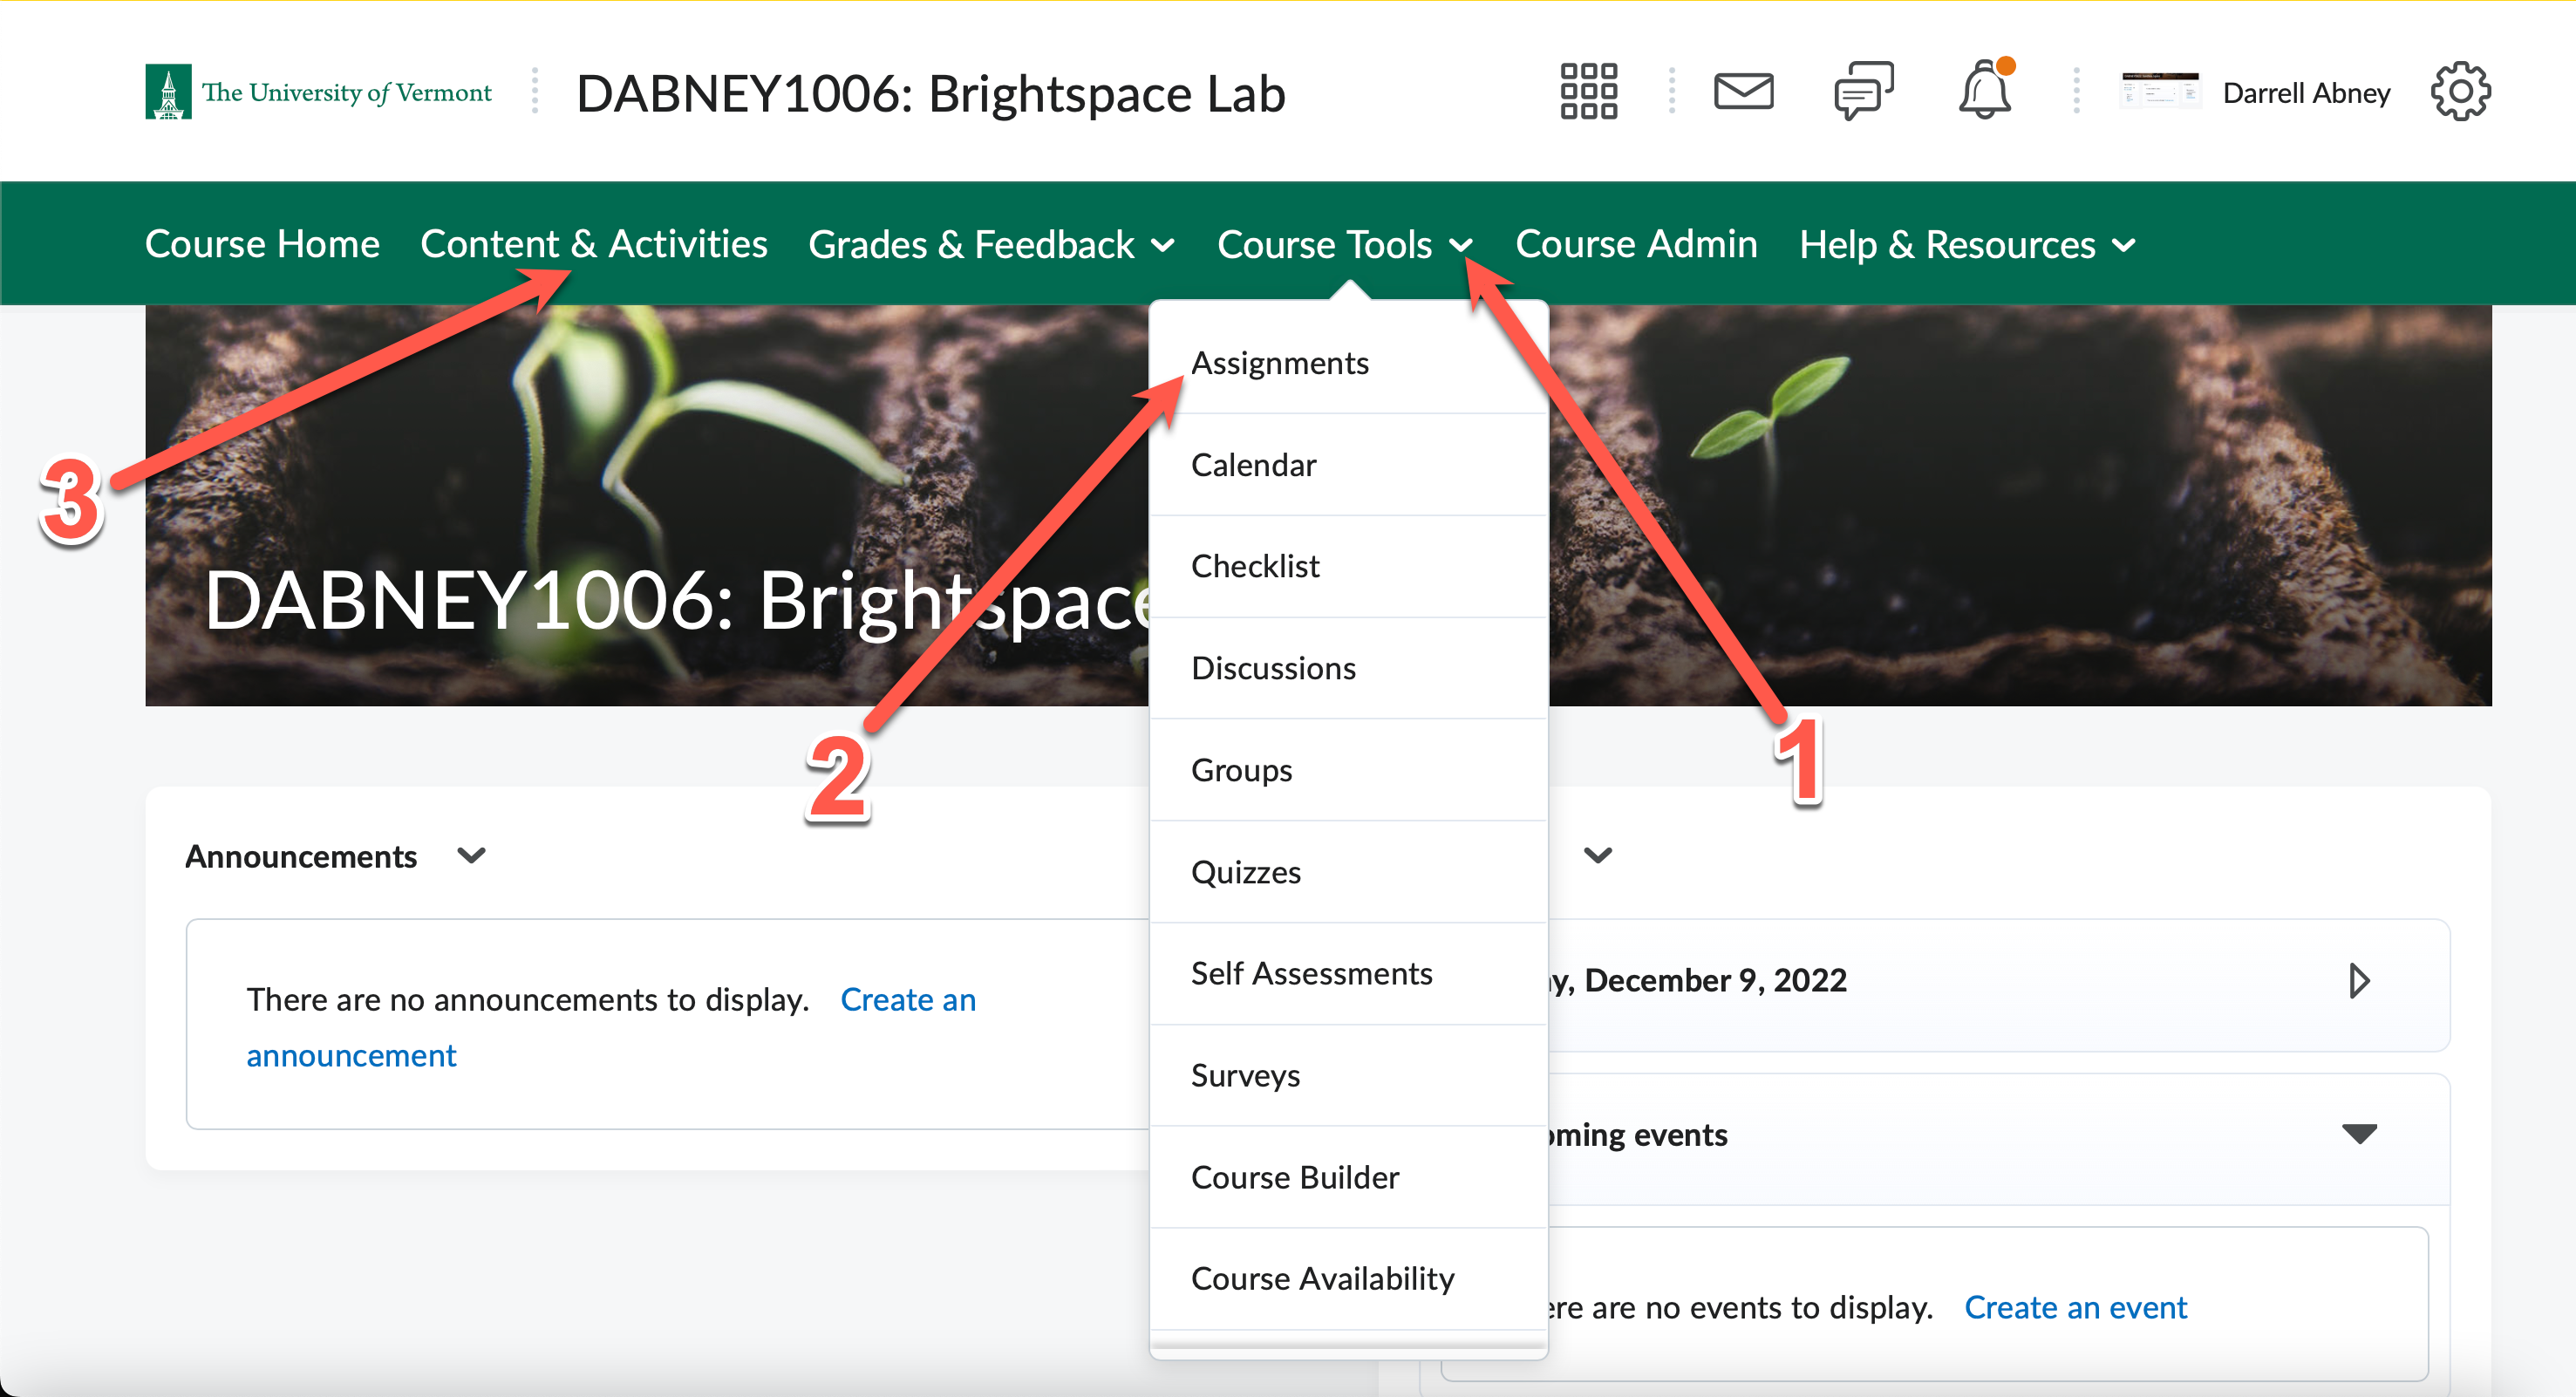Viewport: 2576px width, 1397px height.
Task: Select Calendar from Course Tools menu
Action: click(1348, 465)
